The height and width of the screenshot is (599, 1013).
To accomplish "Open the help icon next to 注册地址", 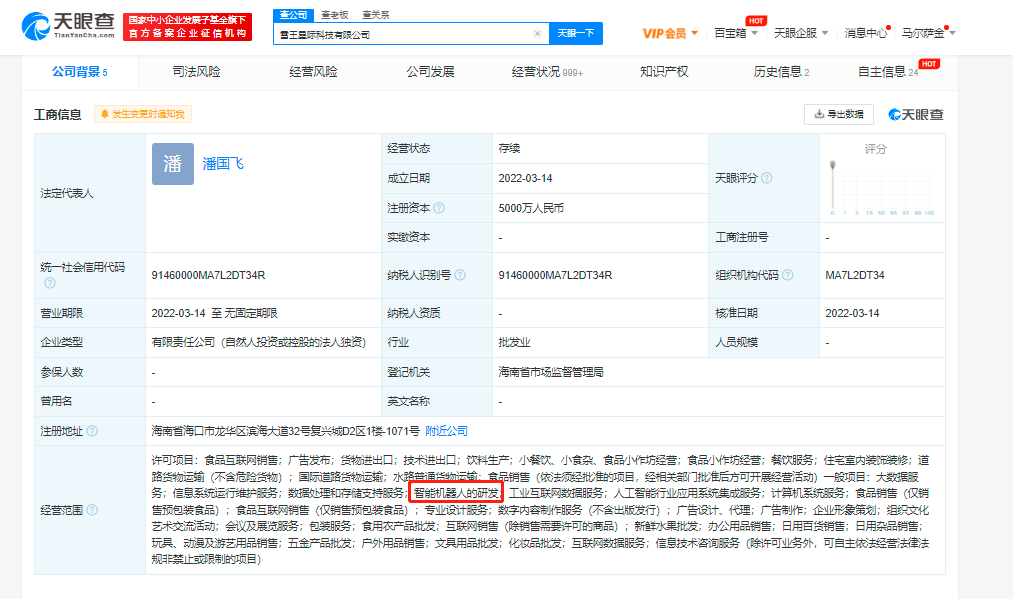I will point(92,431).
